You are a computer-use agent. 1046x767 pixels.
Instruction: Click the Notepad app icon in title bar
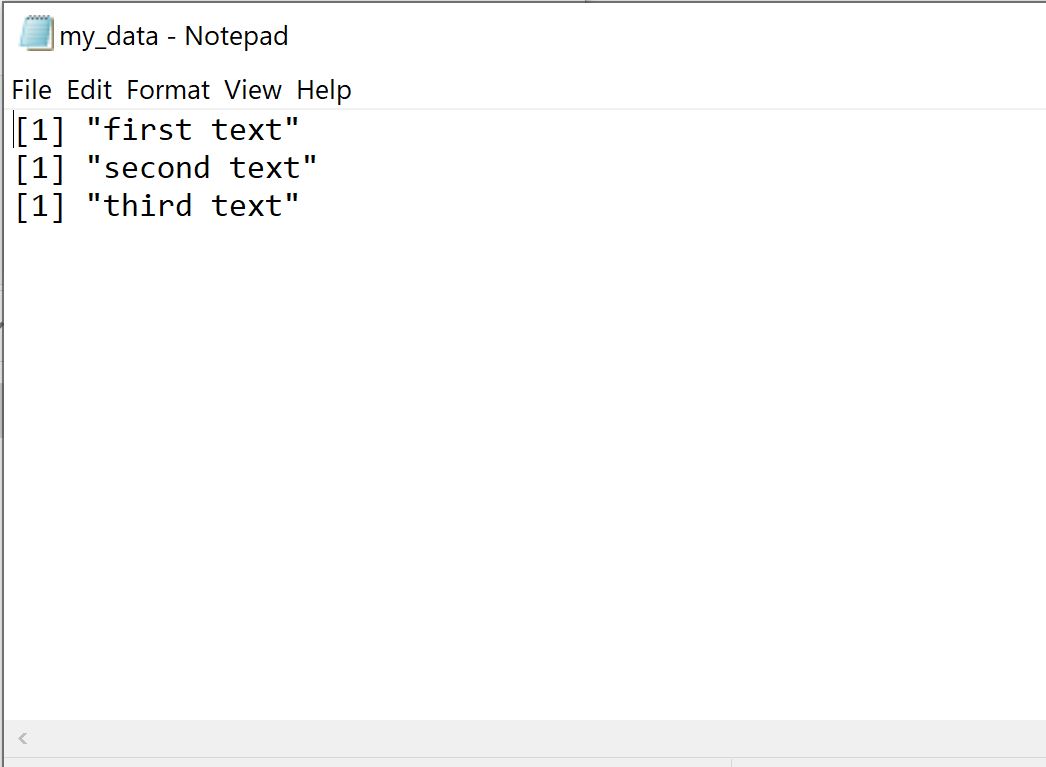[36, 33]
